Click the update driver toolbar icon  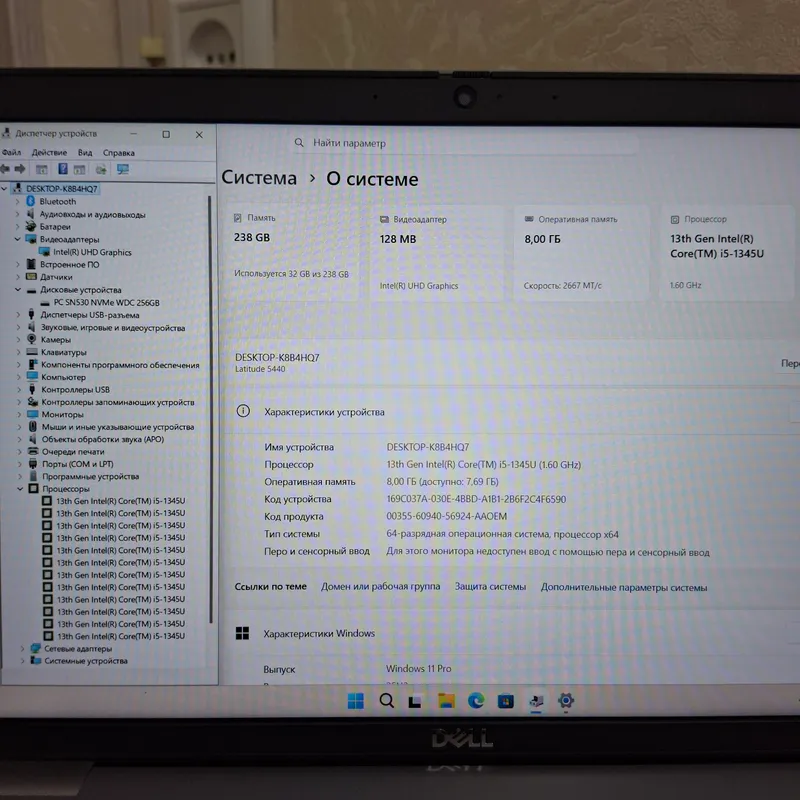[x=101, y=169]
